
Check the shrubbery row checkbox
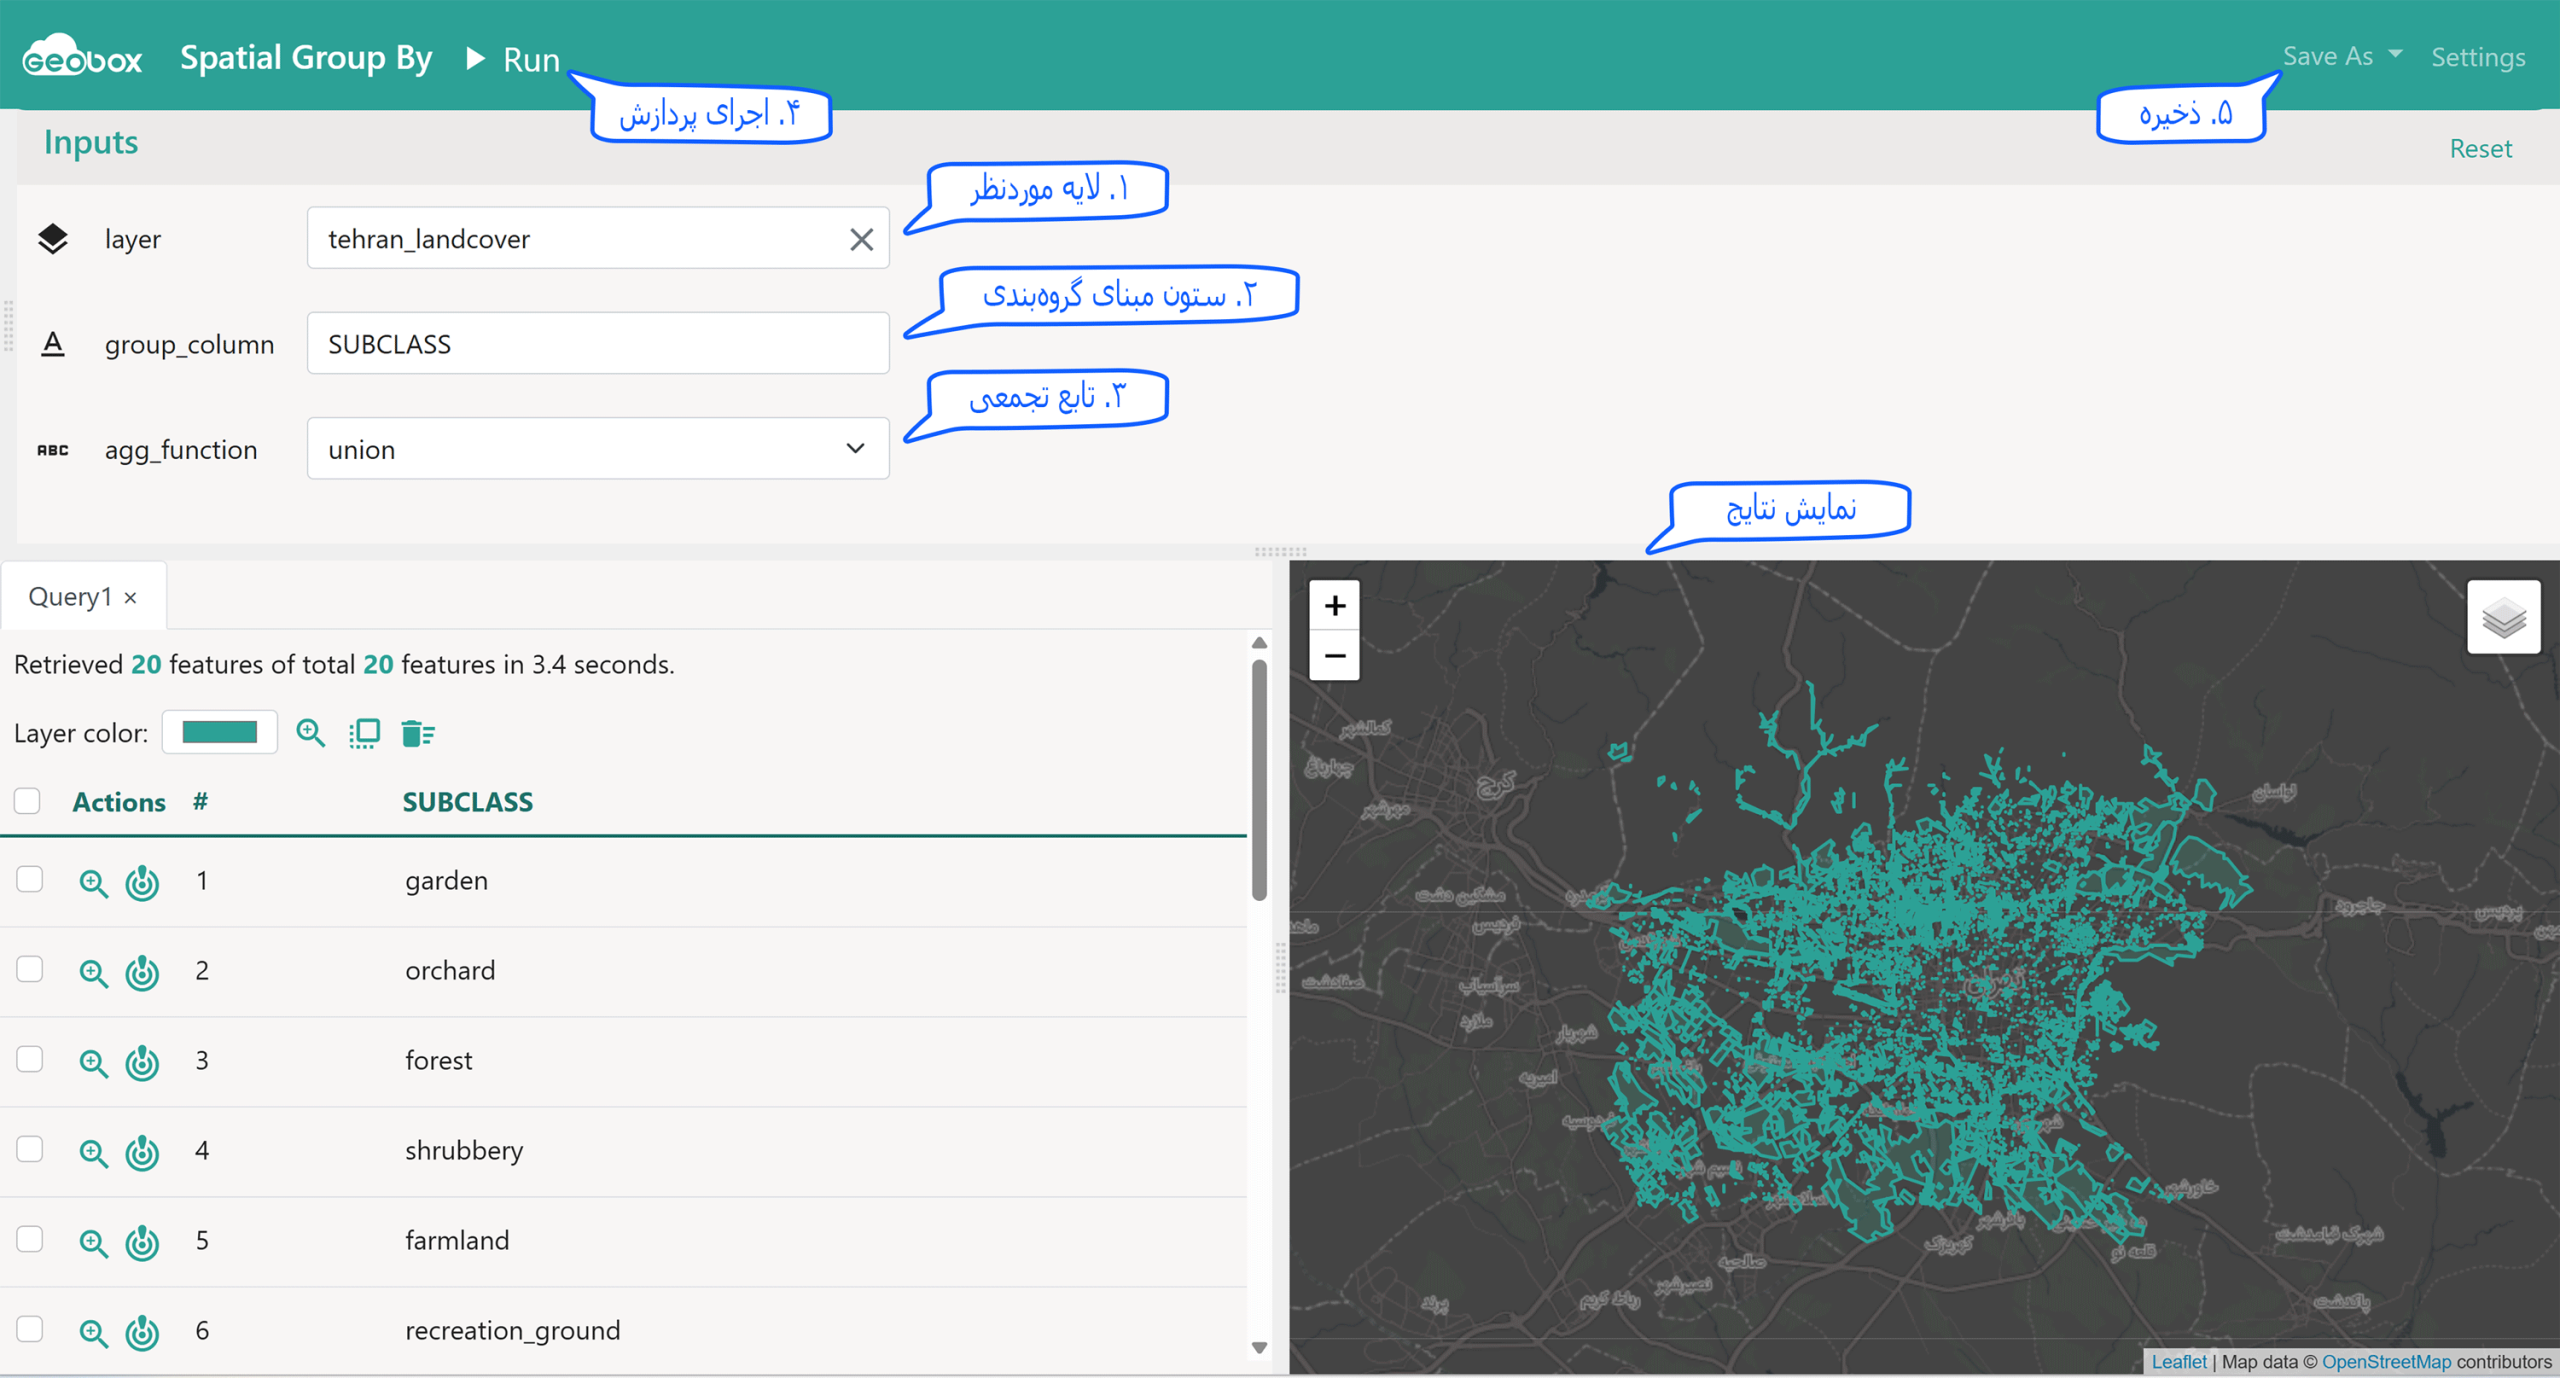coord(30,1149)
